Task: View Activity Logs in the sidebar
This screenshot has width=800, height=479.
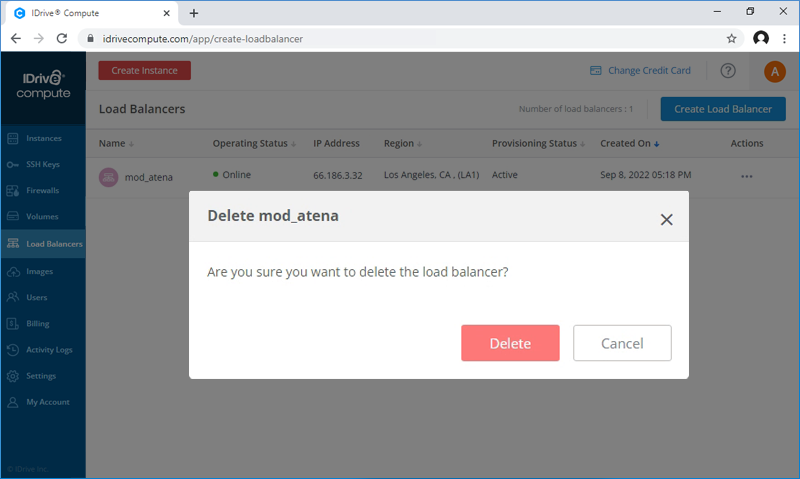Action: [49, 350]
